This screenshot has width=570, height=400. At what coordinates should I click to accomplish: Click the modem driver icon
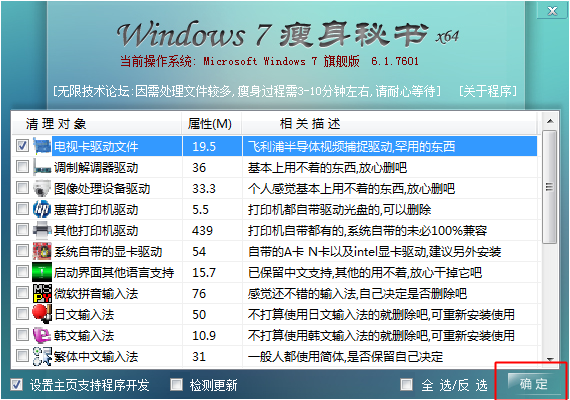pyautogui.click(x=42, y=167)
